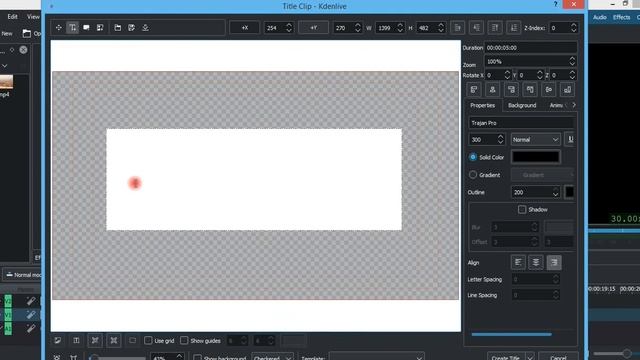The width and height of the screenshot is (640, 360).
Task: Click fourth icon in bottom canvas toolbar
Action: point(113,340)
